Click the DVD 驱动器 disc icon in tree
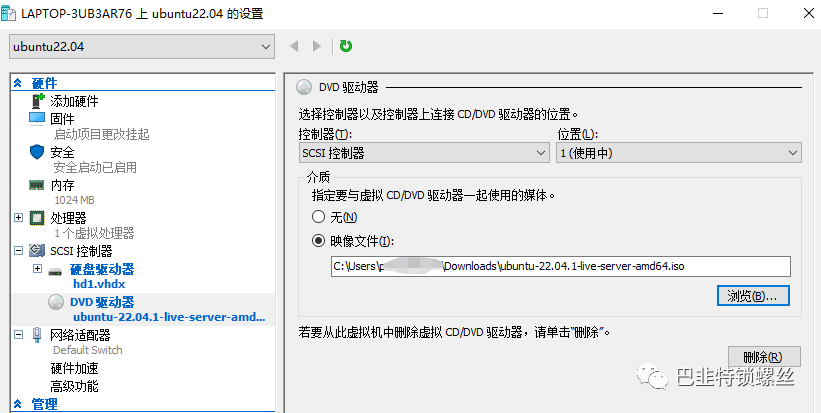Viewport: 821px width, 413px height. click(56, 302)
